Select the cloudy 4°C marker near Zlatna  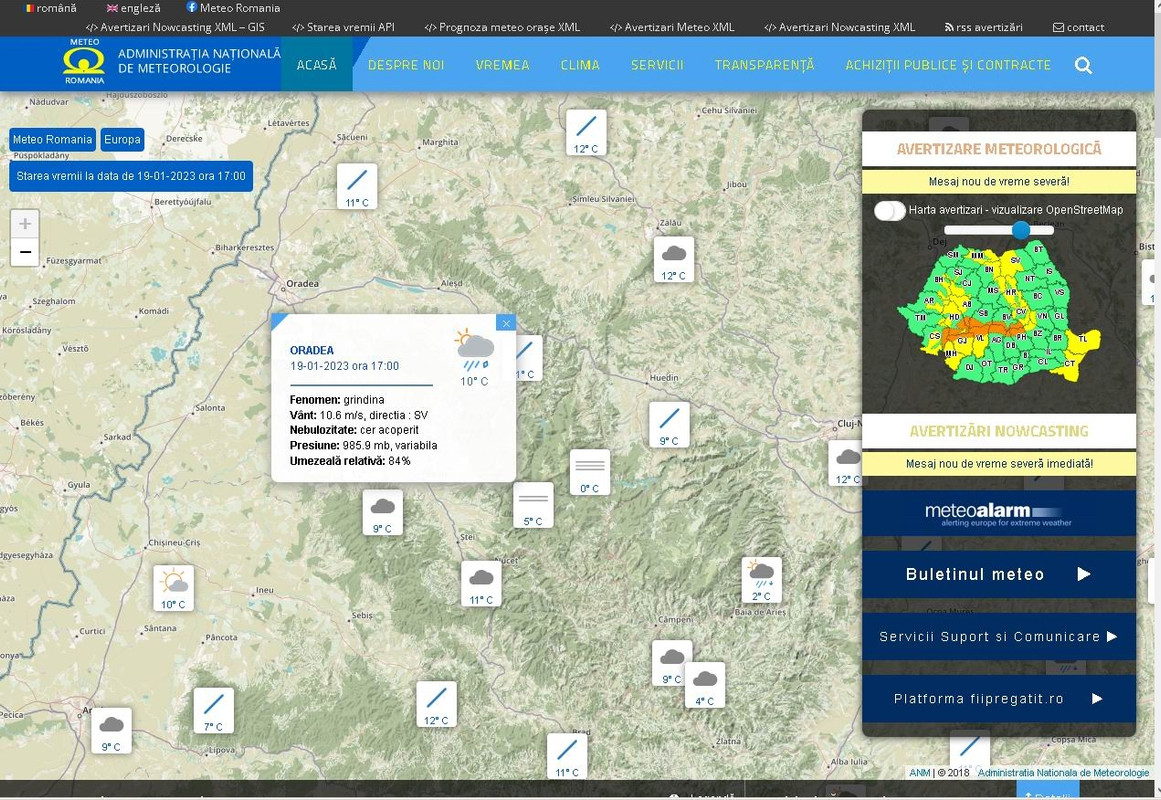(x=705, y=685)
